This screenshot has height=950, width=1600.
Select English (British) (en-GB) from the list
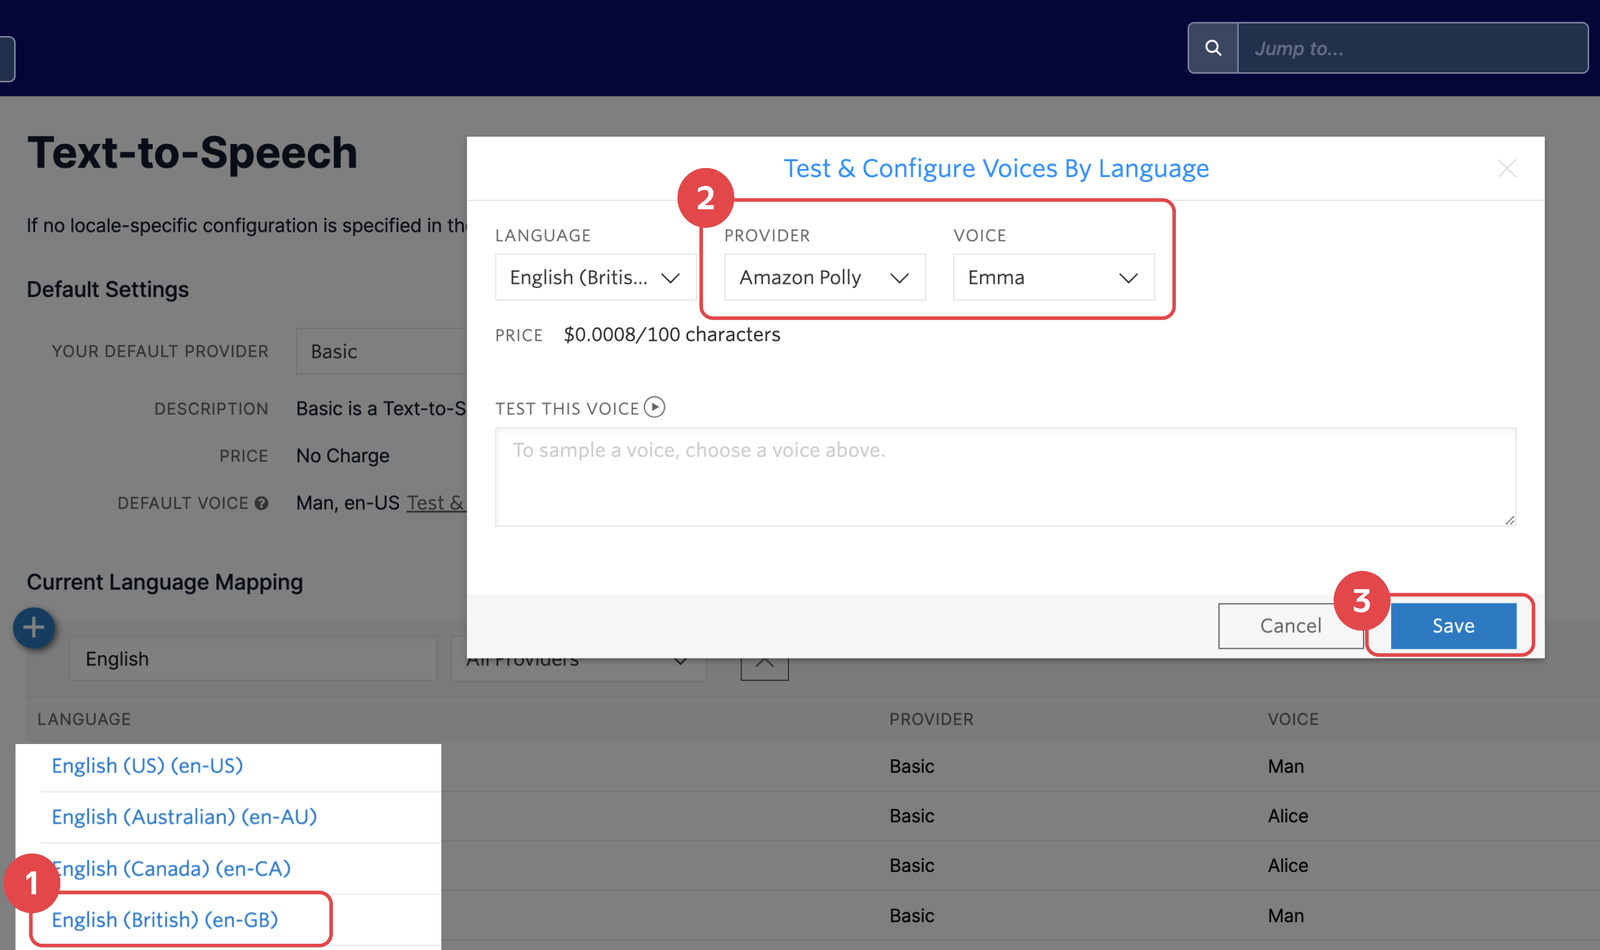tap(165, 919)
